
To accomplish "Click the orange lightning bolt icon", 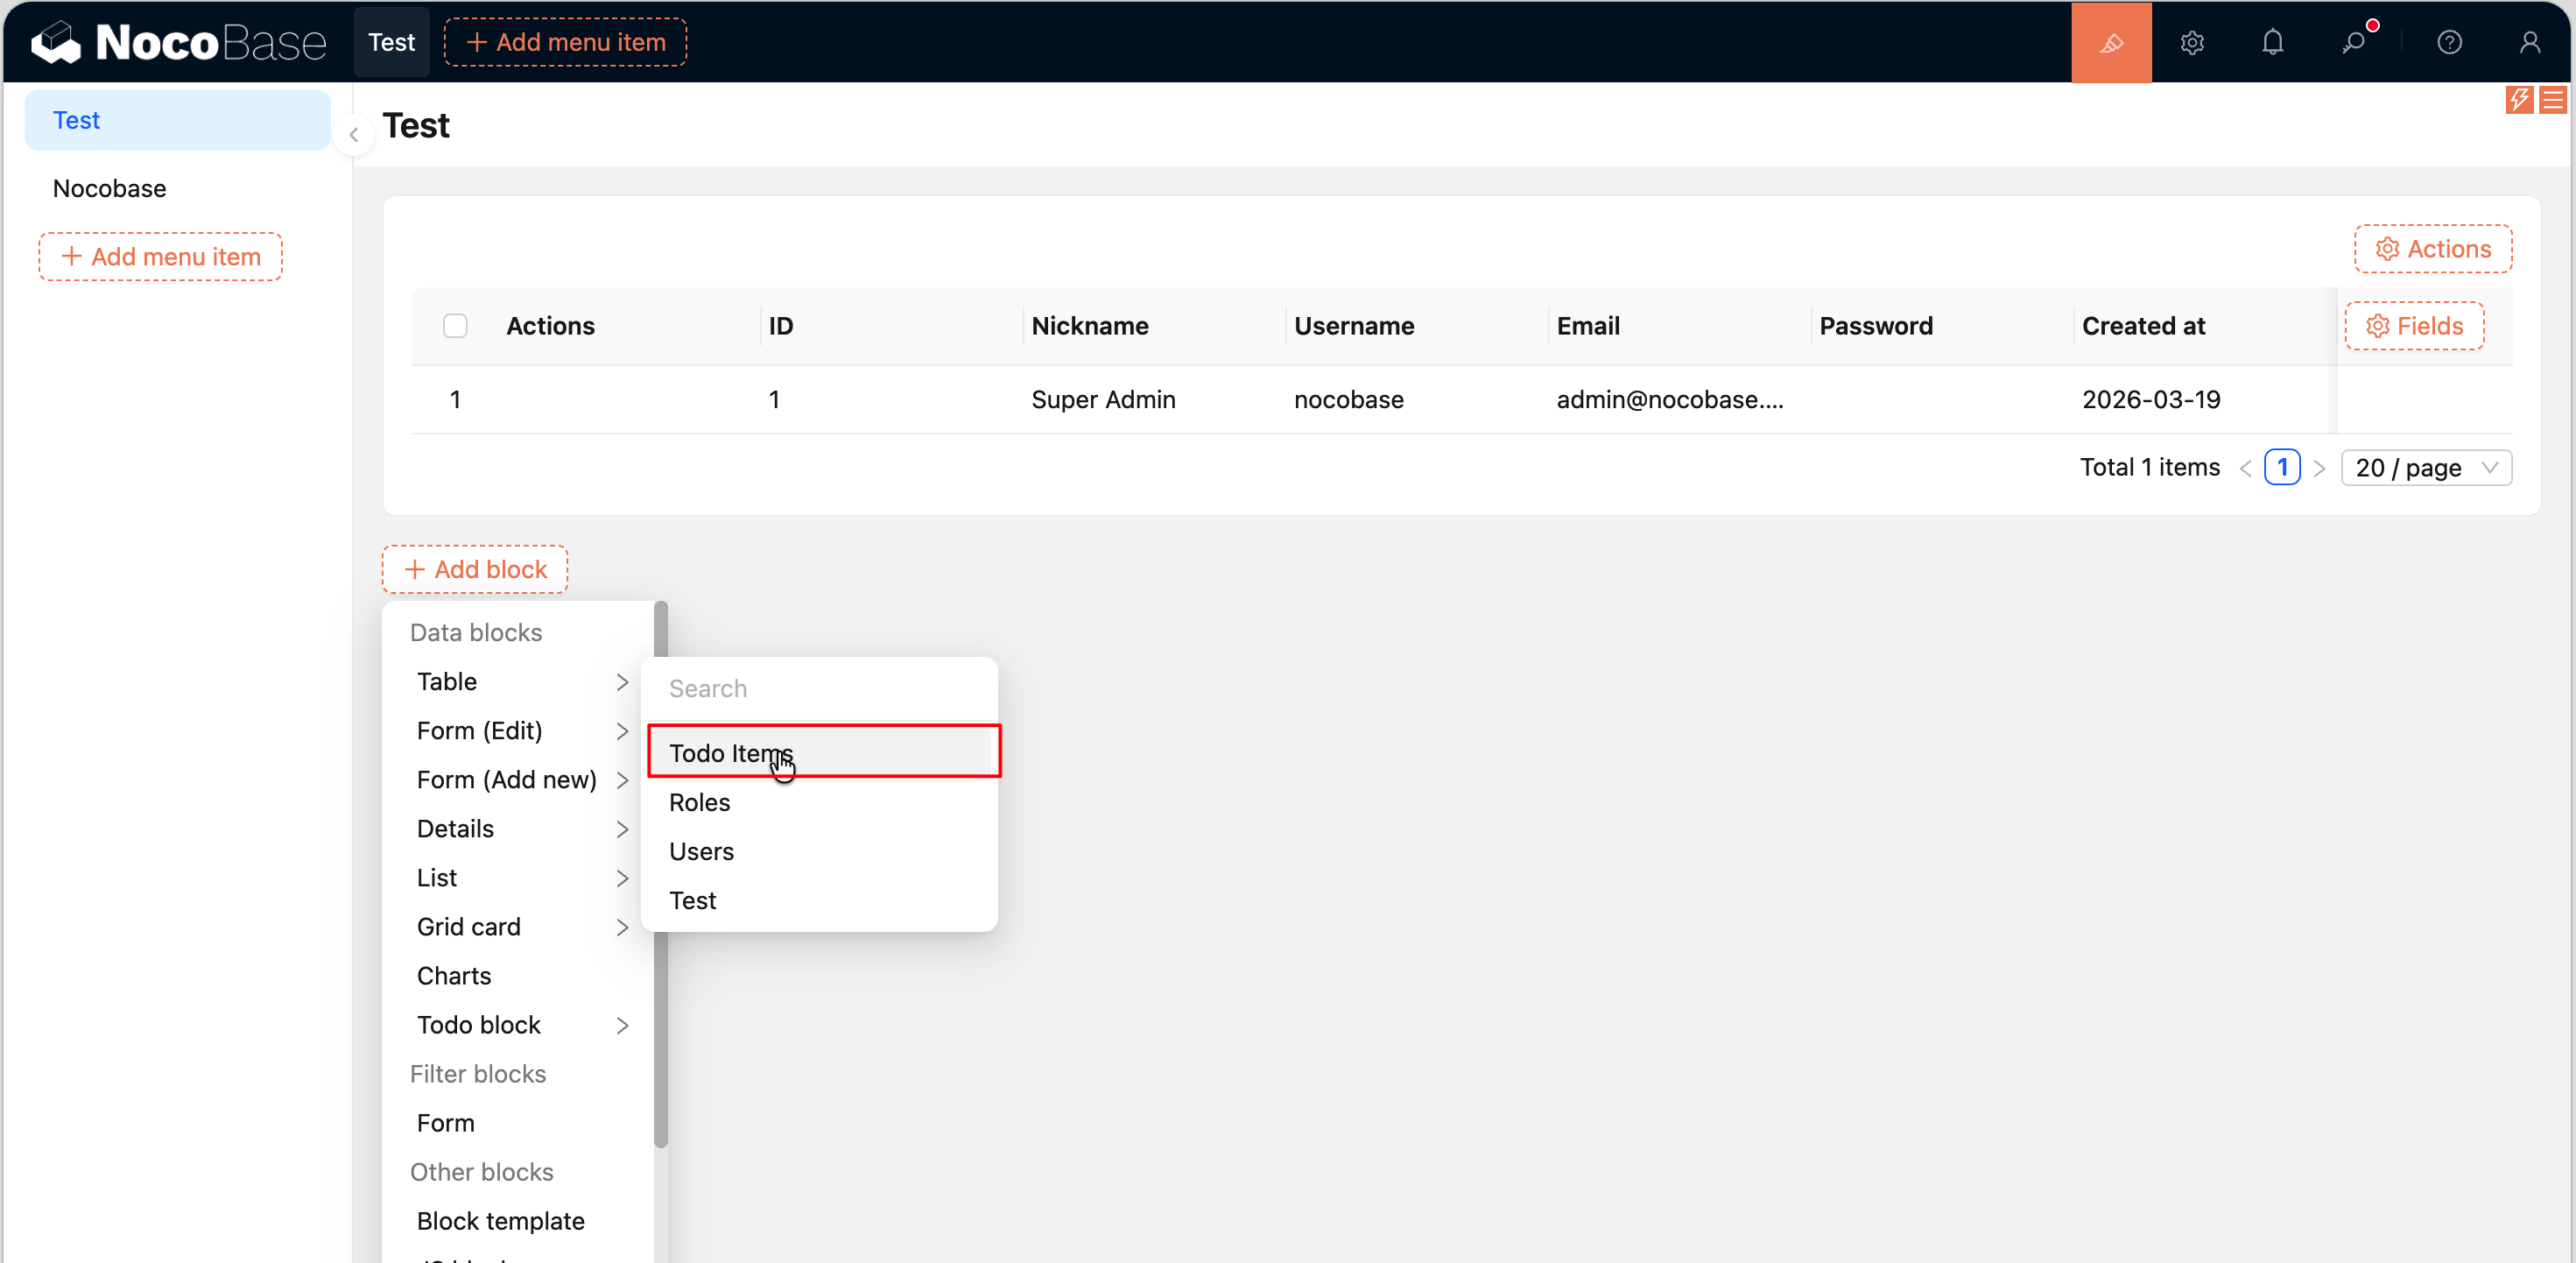I will (x=2518, y=99).
